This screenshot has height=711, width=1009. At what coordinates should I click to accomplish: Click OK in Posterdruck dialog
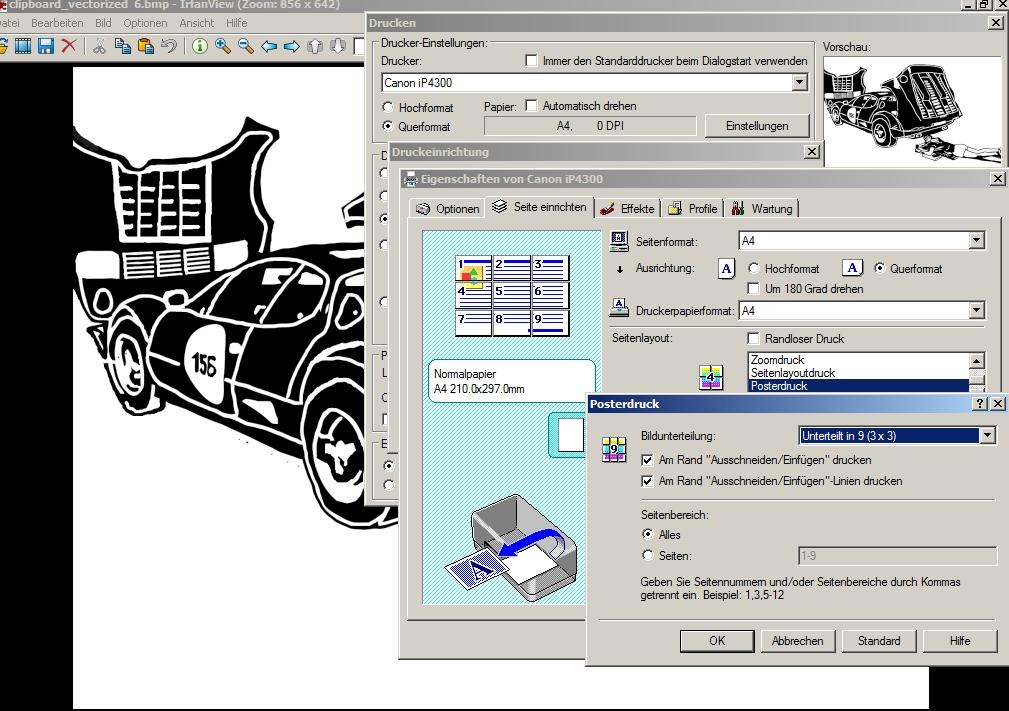(x=716, y=641)
